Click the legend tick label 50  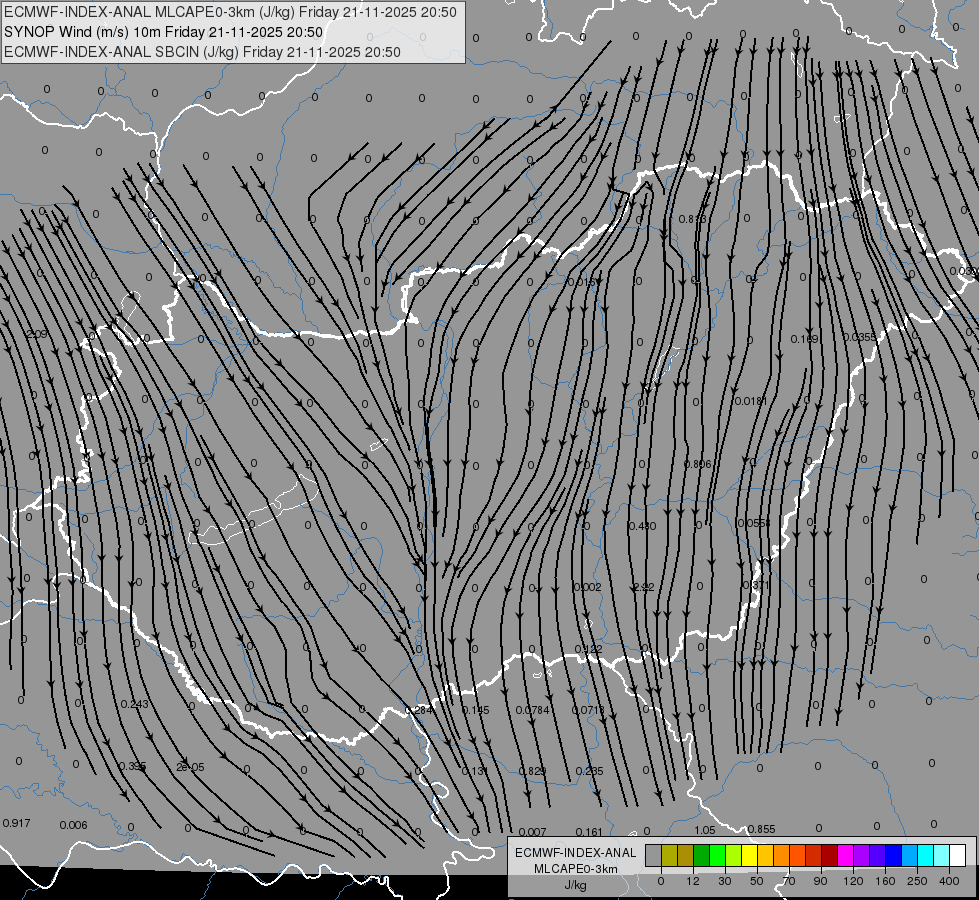(757, 881)
